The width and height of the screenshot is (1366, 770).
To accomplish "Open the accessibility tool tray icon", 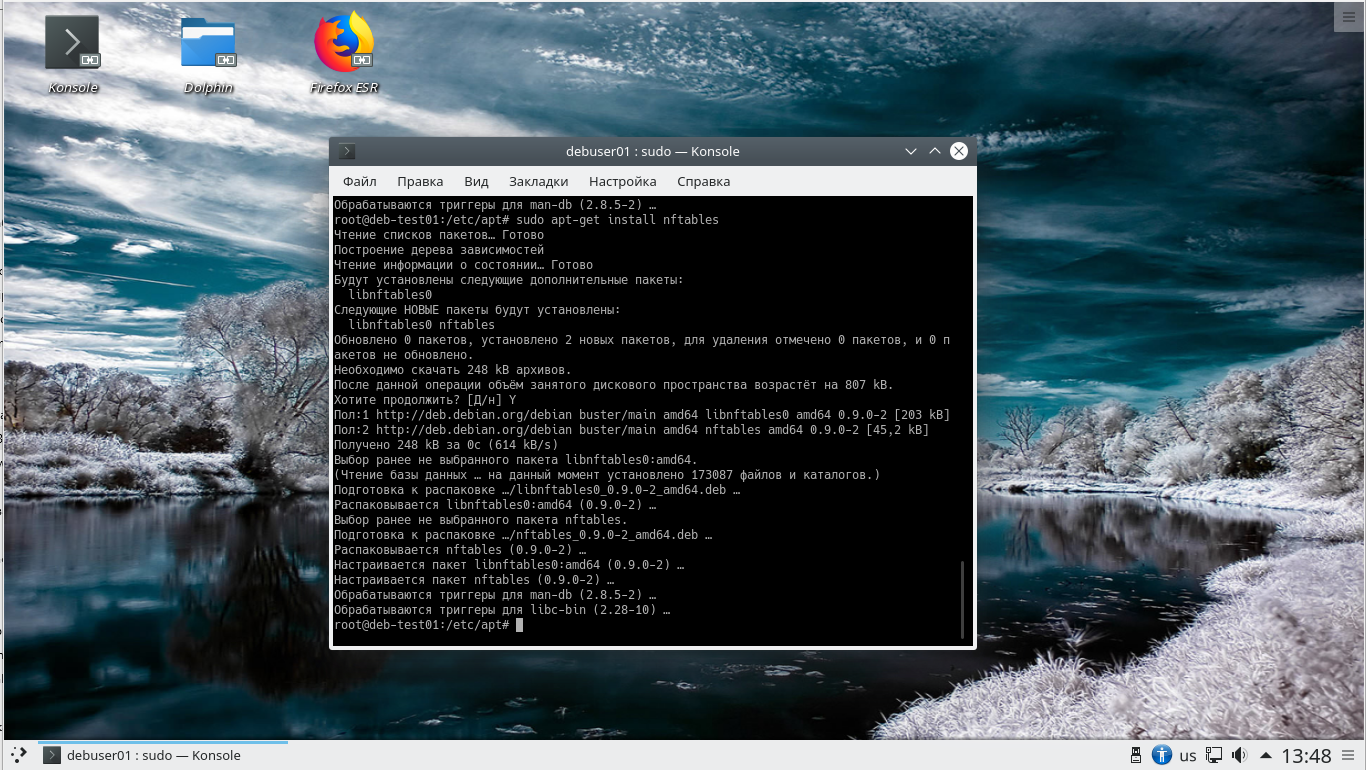I will pyautogui.click(x=1161, y=755).
